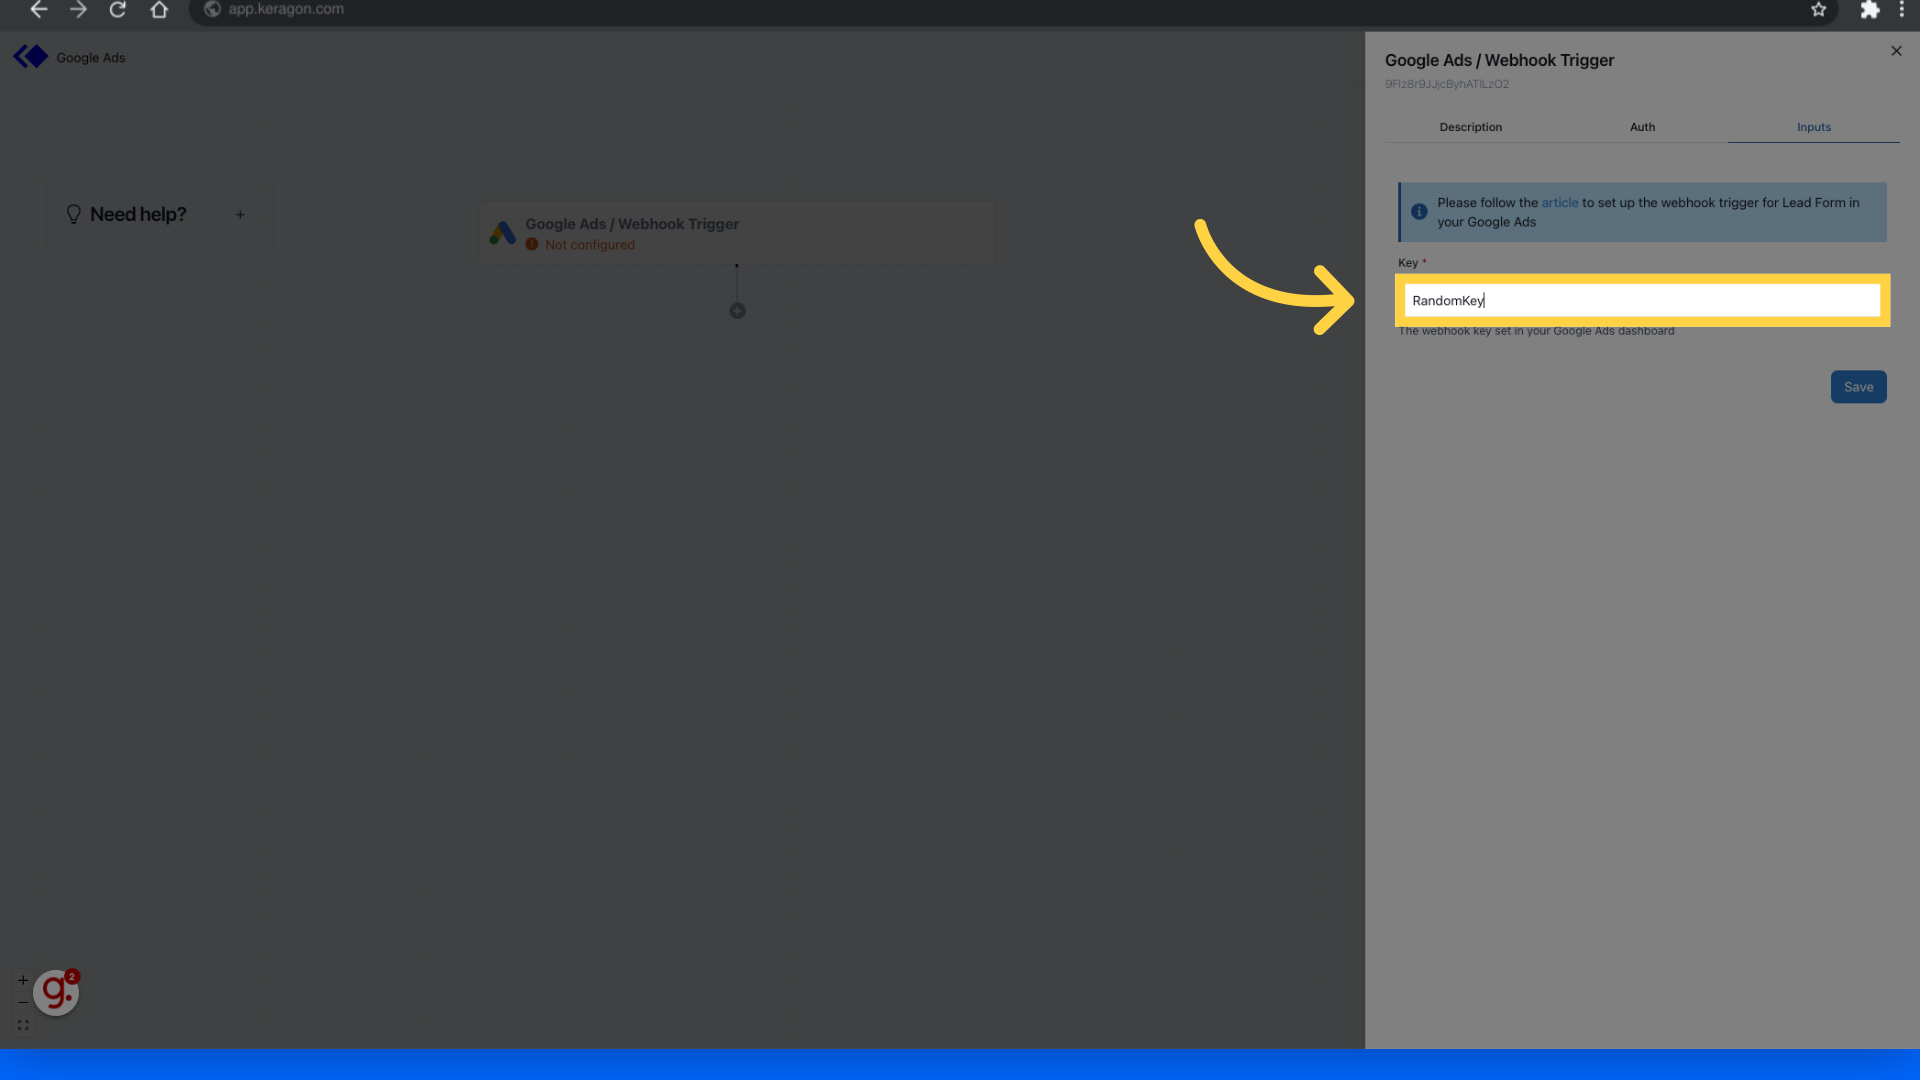Bookmark this page with star icon

pyautogui.click(x=1818, y=10)
